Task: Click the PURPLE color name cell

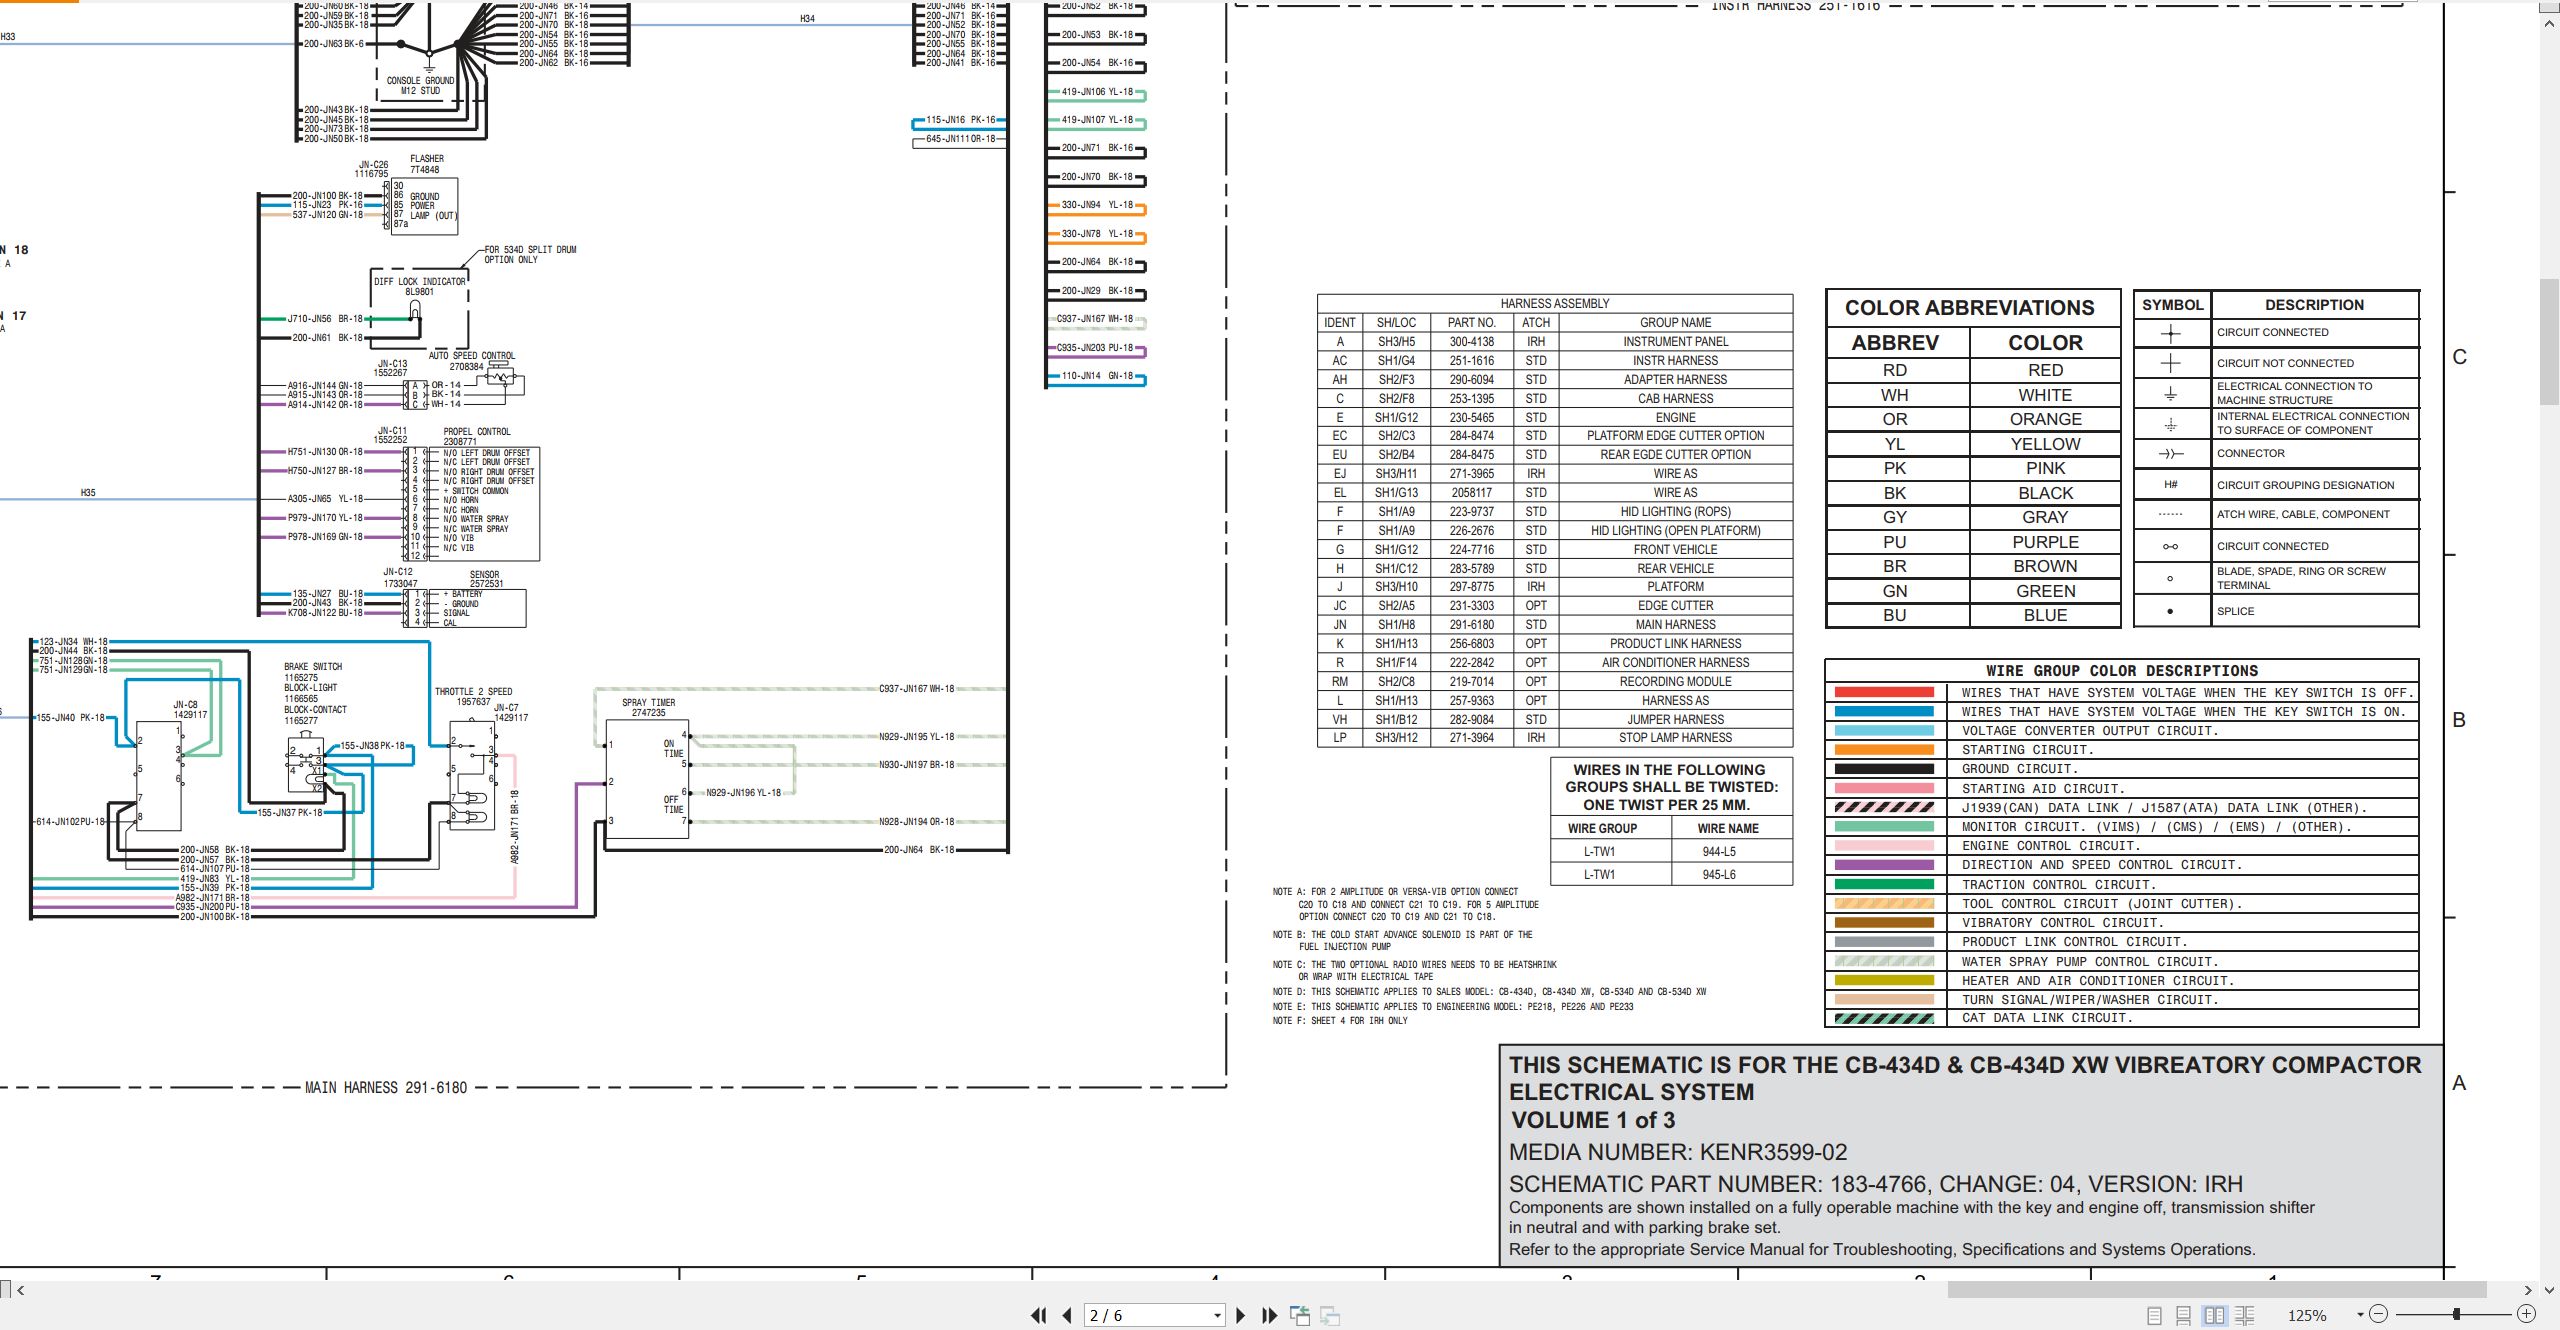Action: pyautogui.click(x=2045, y=542)
